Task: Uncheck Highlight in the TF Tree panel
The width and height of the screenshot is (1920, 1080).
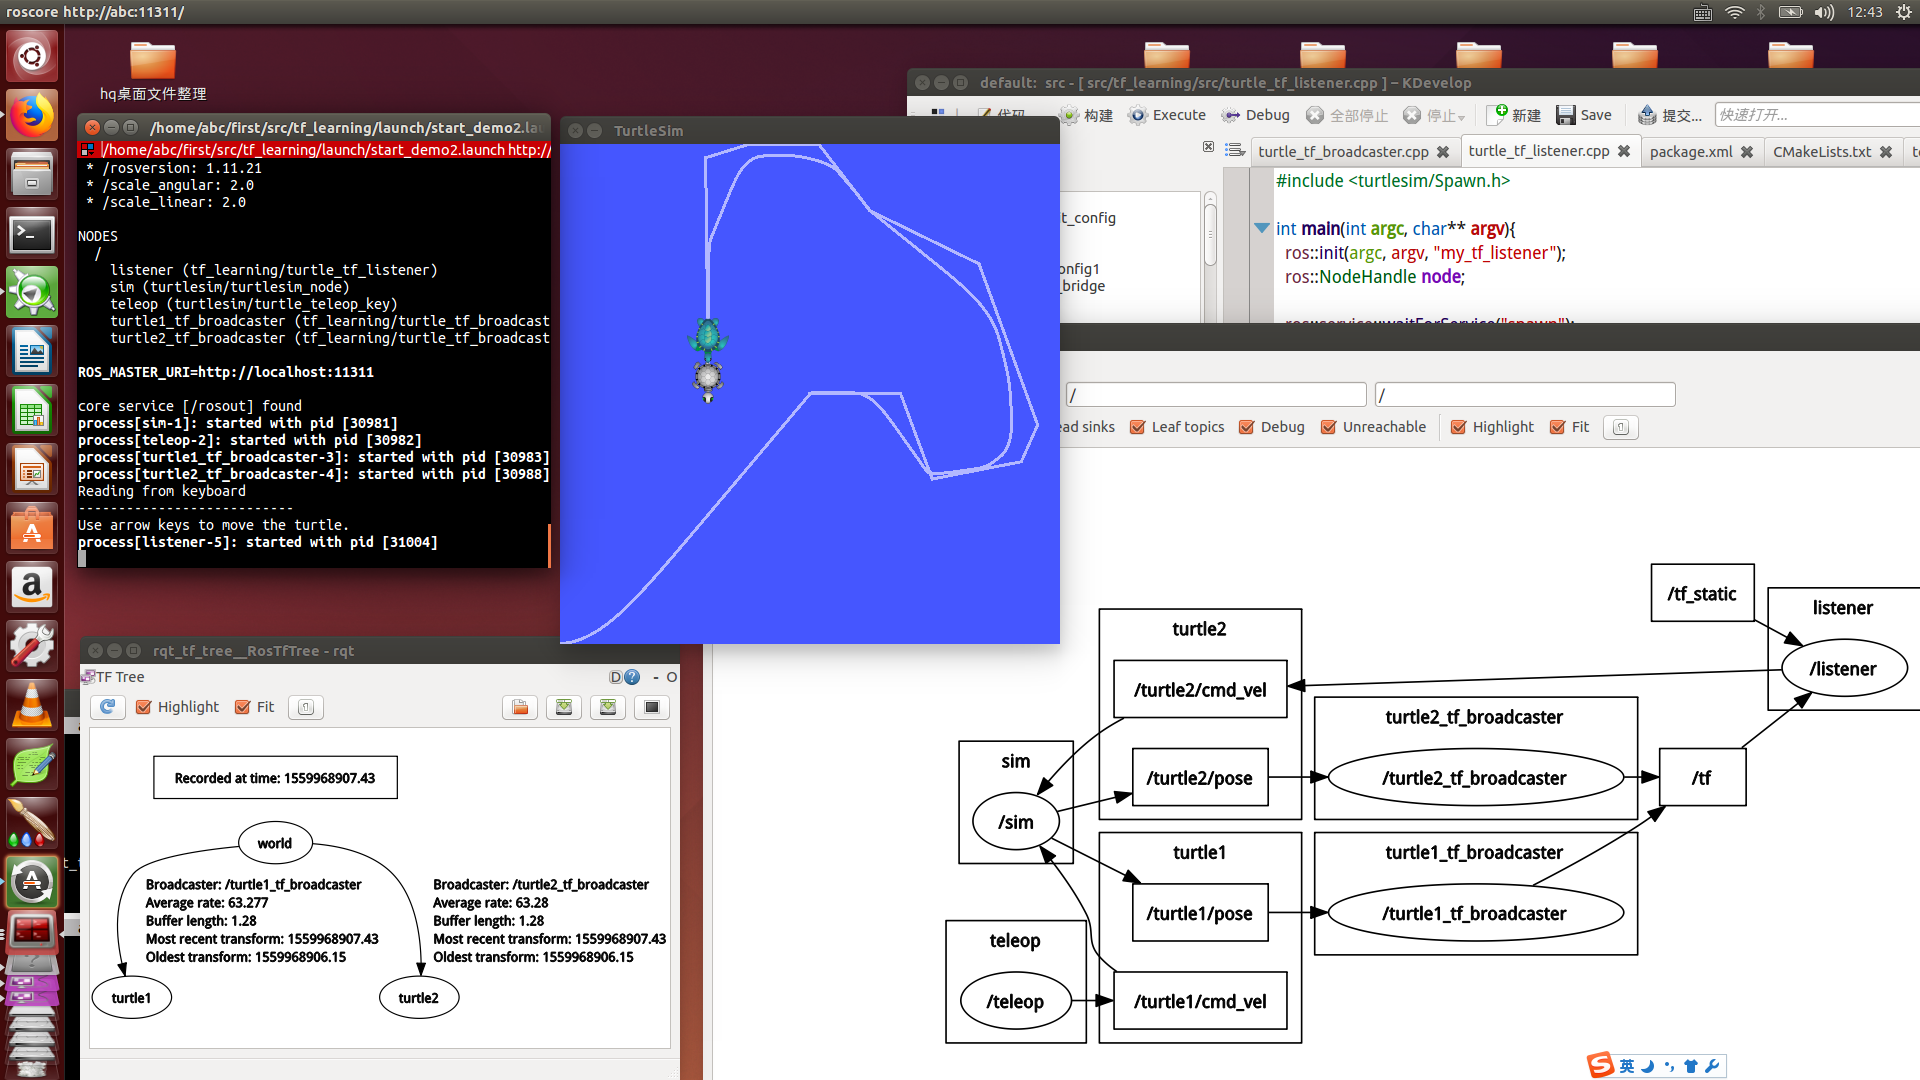Action: click(144, 707)
